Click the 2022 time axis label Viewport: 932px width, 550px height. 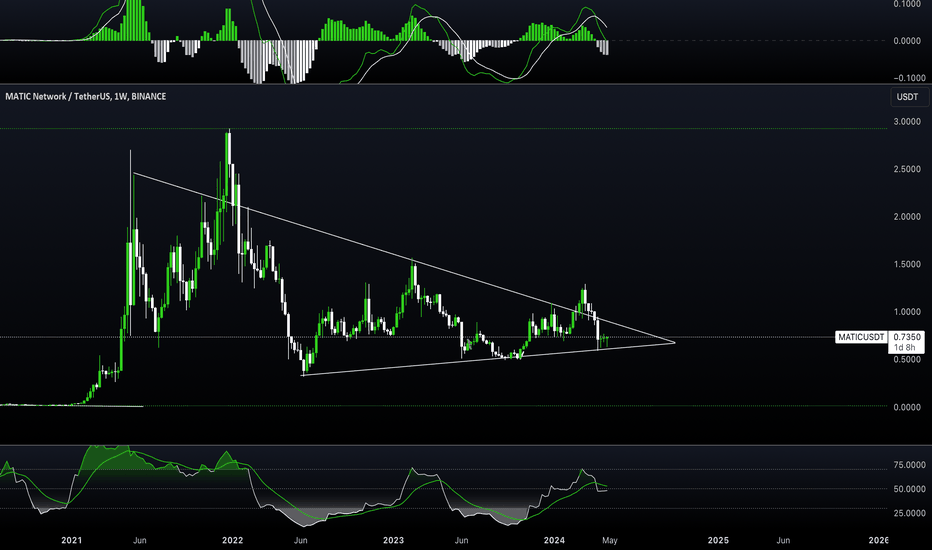232,540
